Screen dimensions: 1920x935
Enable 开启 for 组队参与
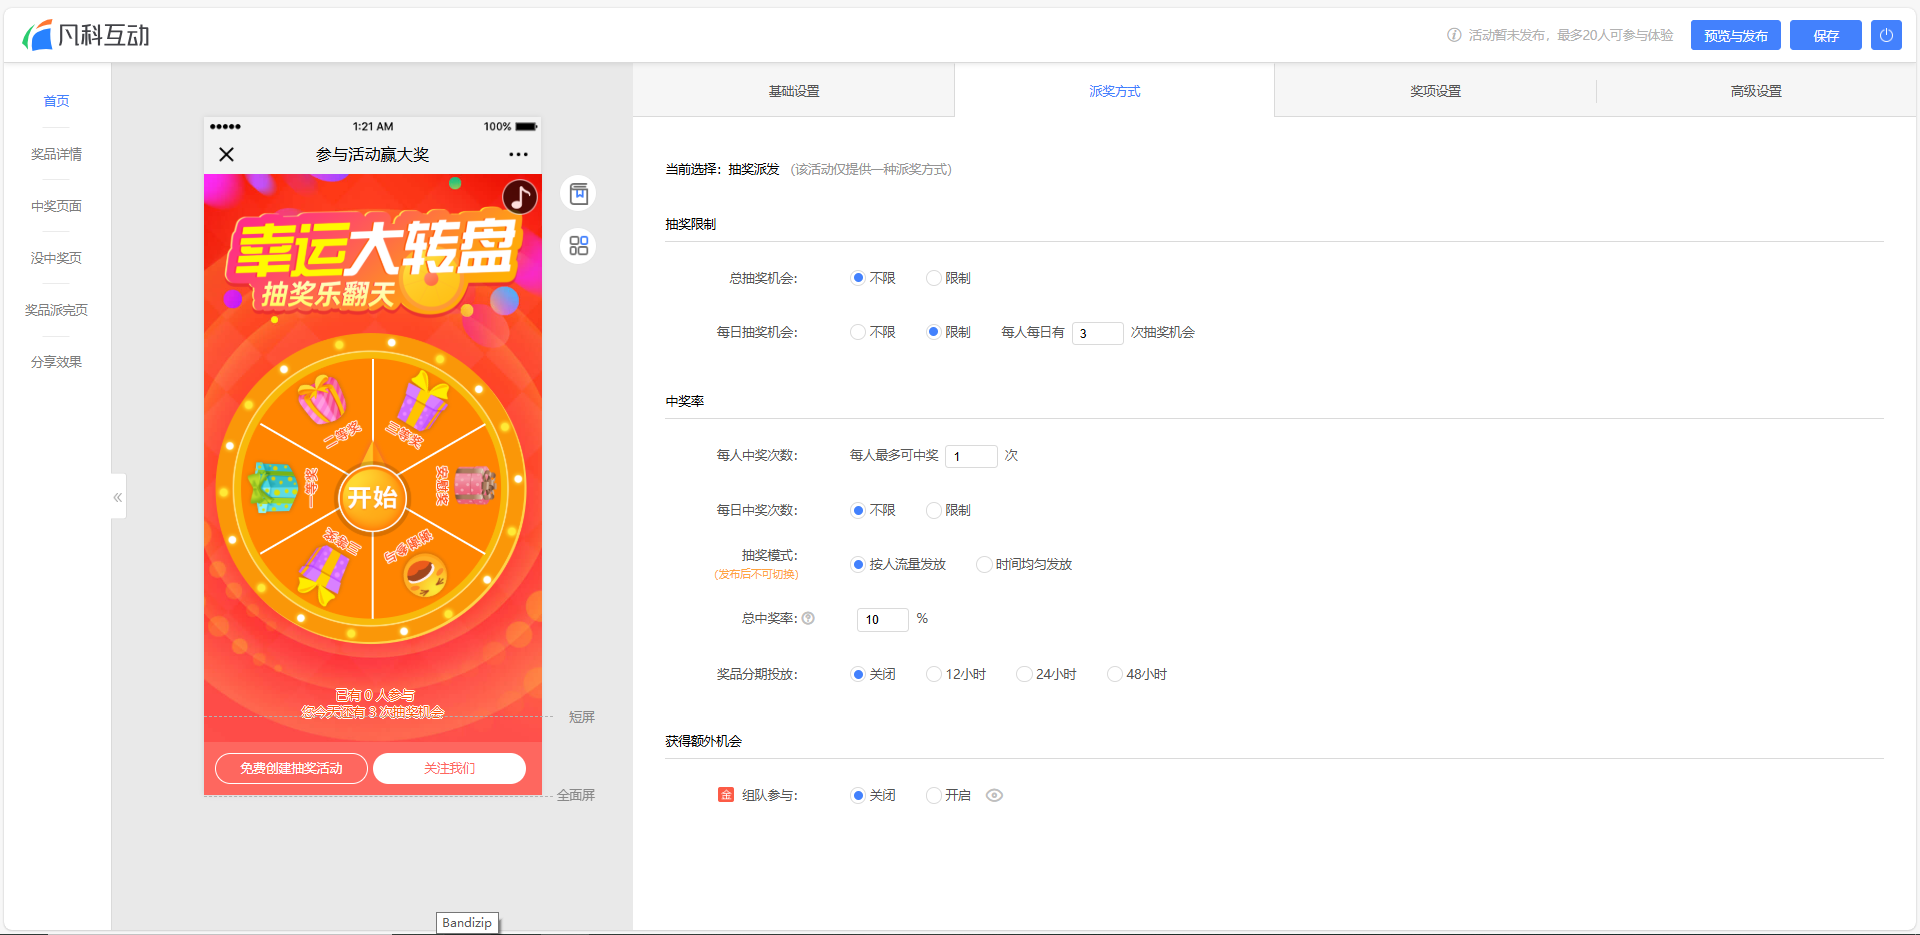pos(934,796)
